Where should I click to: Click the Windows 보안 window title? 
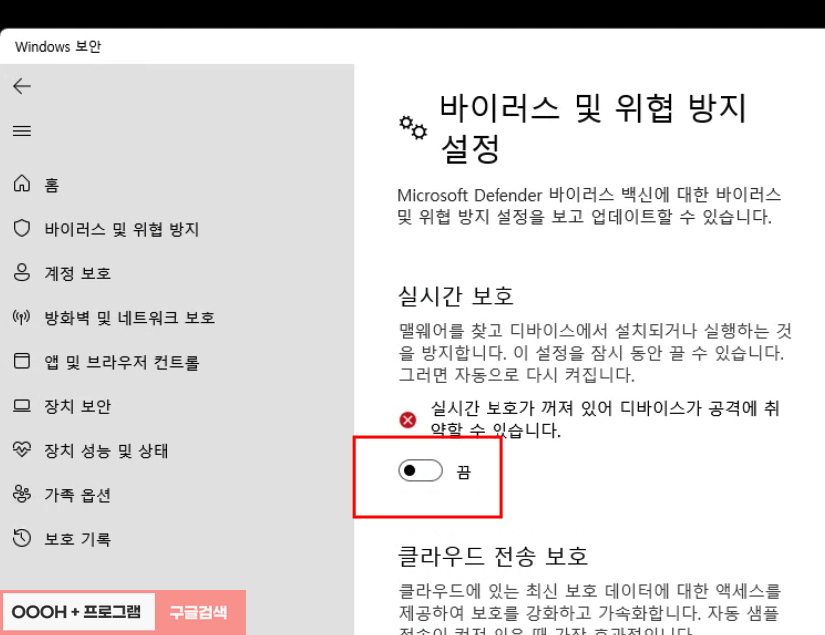pyautogui.click(x=58, y=47)
